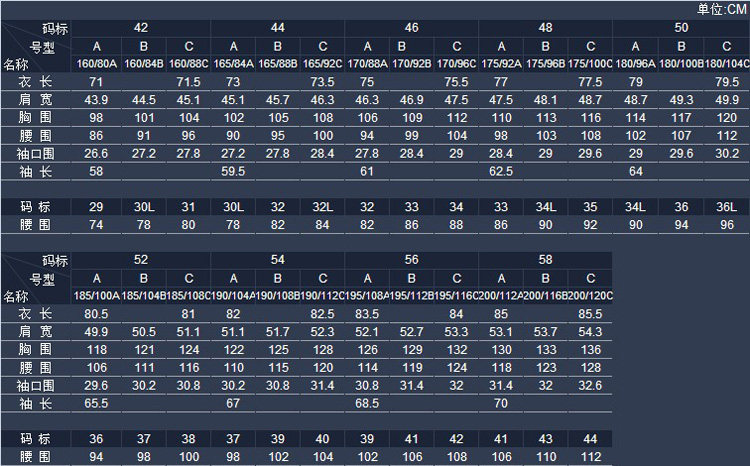The height and width of the screenshot is (466, 750).
Task: Select the 180/100B size code
Action: coord(681,64)
